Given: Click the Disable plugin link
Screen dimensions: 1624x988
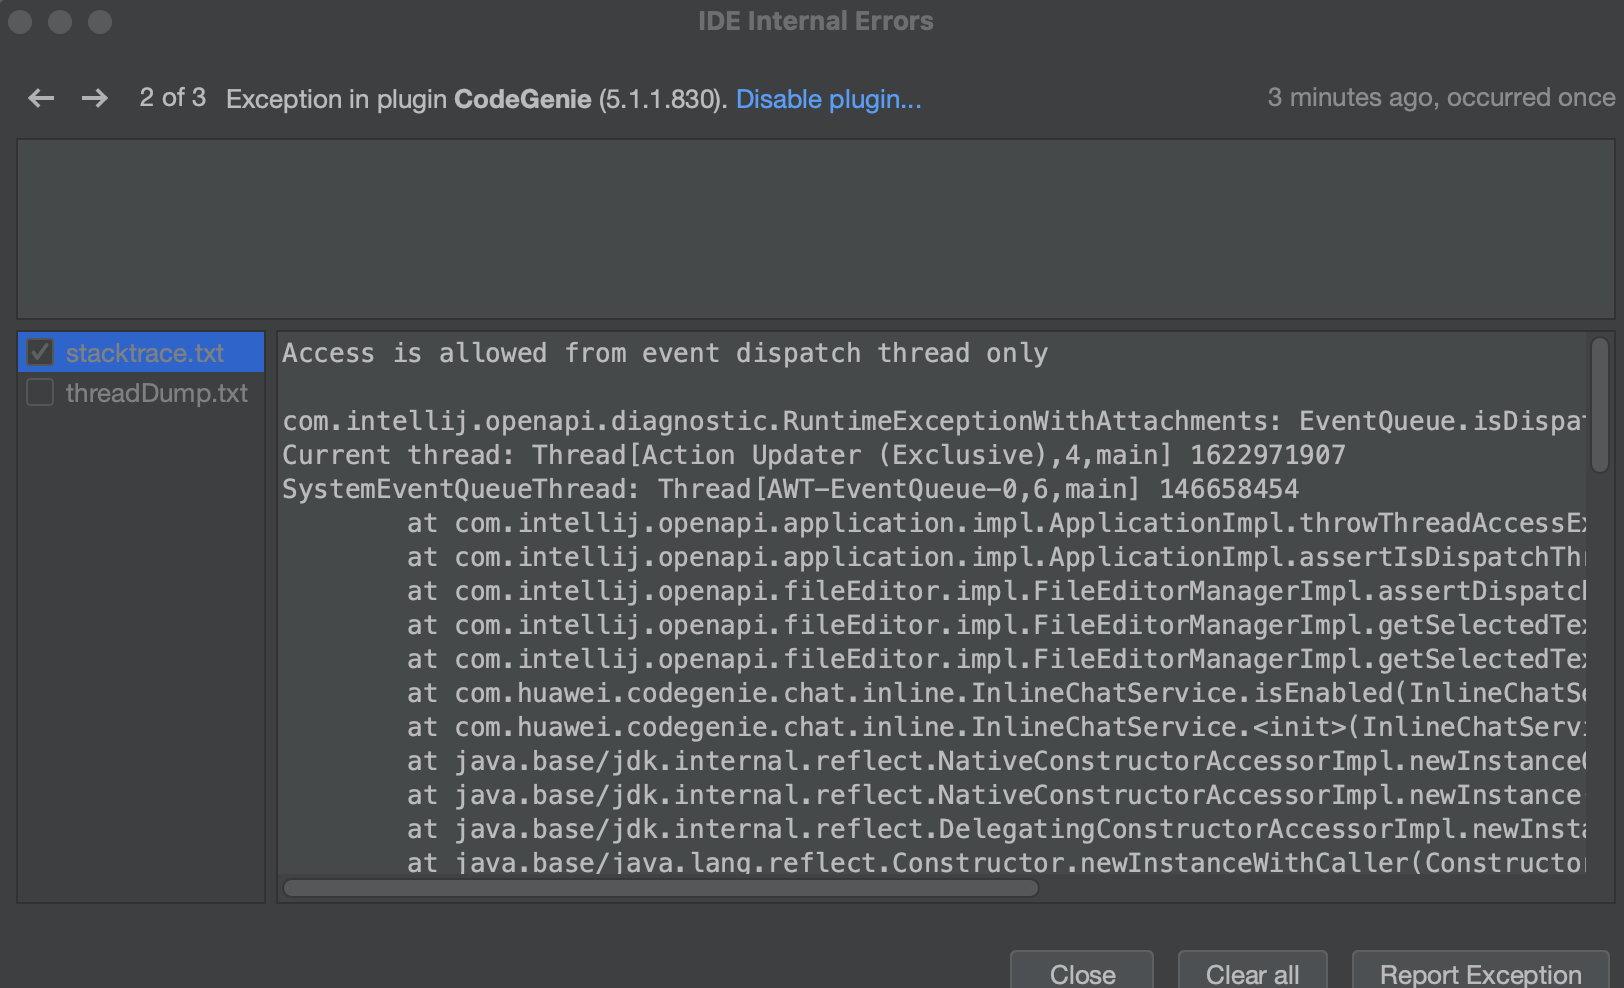Looking at the screenshot, I should coord(828,99).
